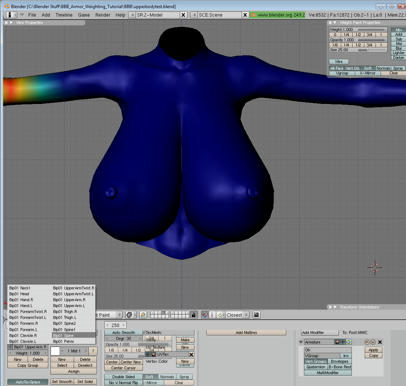Click Copy on Armature modifier
The height and width of the screenshot is (386, 406).
tap(373, 356)
